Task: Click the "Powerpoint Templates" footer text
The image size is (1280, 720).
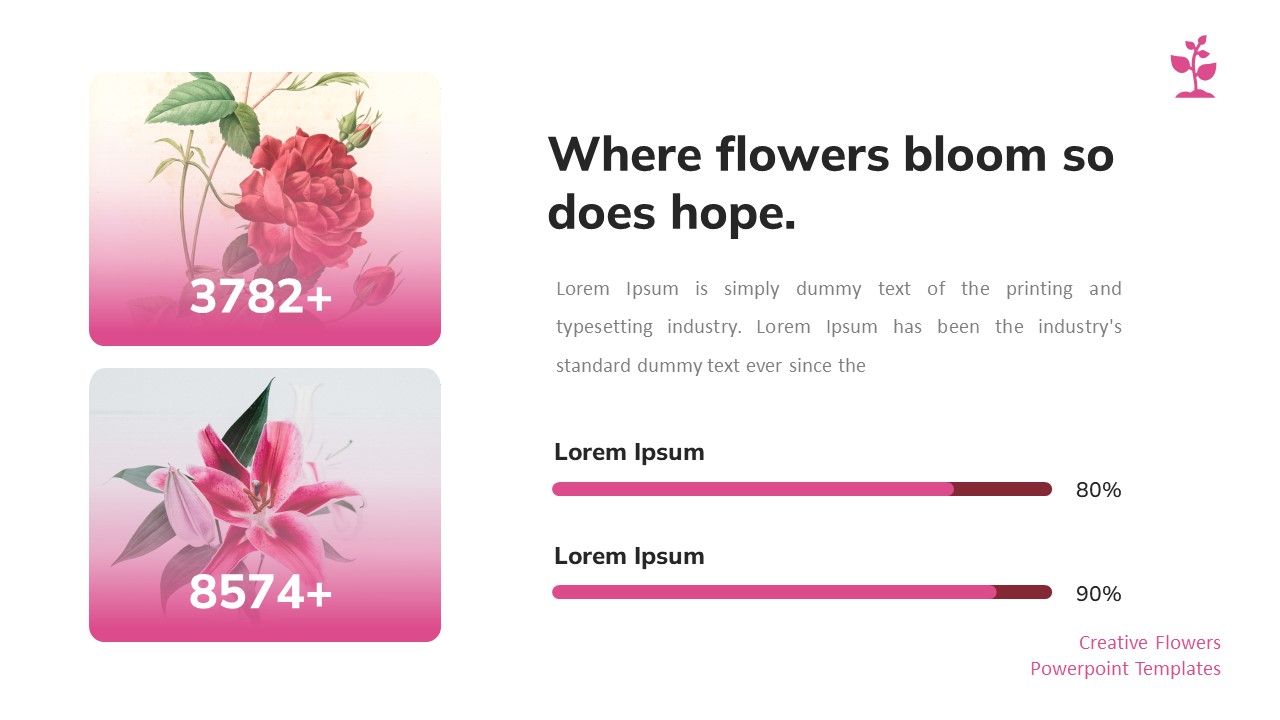Action: [x=1125, y=668]
